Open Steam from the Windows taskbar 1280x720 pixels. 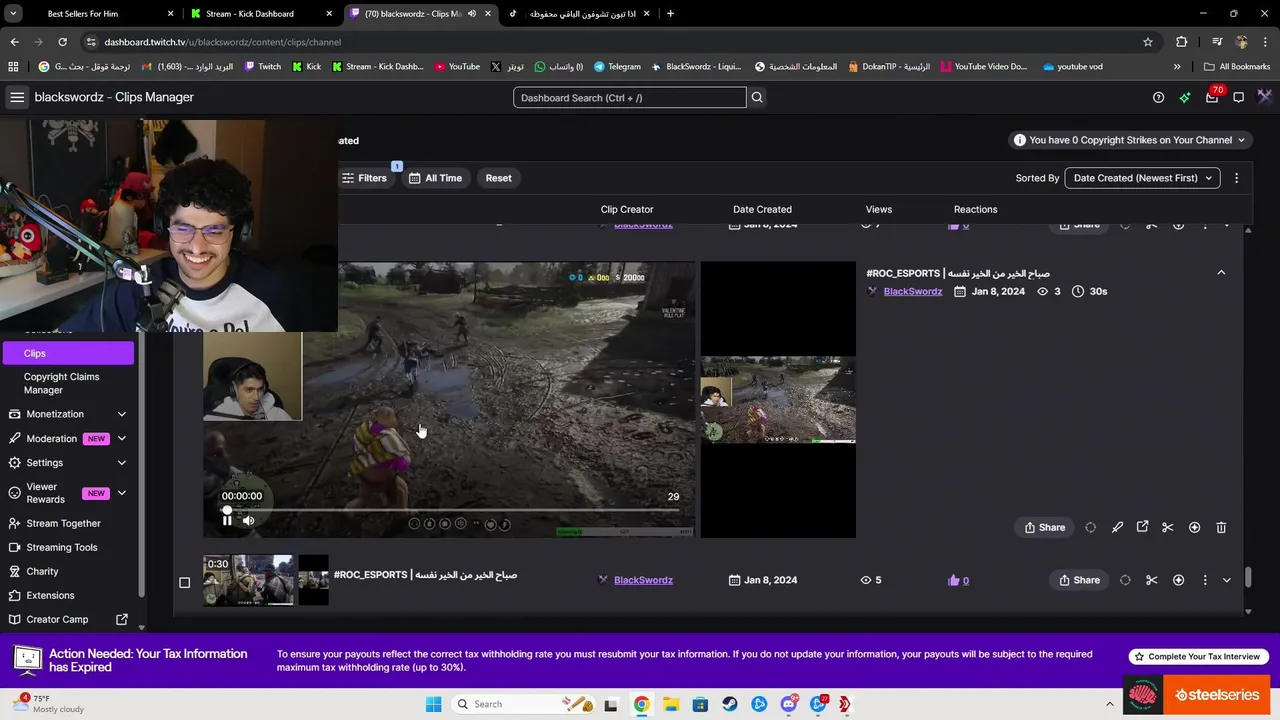click(x=730, y=704)
